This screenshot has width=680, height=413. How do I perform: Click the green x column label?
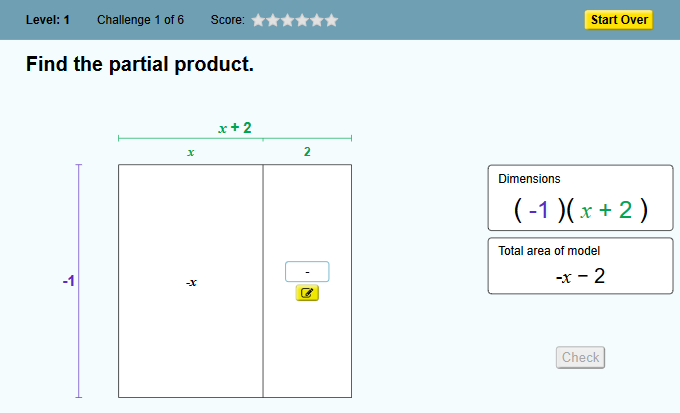(191, 152)
